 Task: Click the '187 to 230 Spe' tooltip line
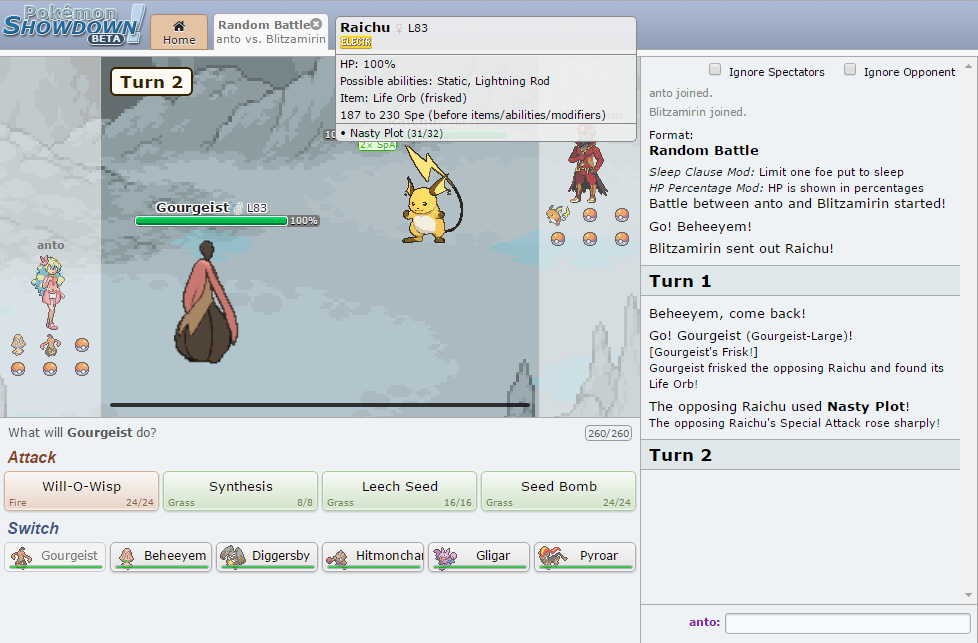click(x=473, y=115)
